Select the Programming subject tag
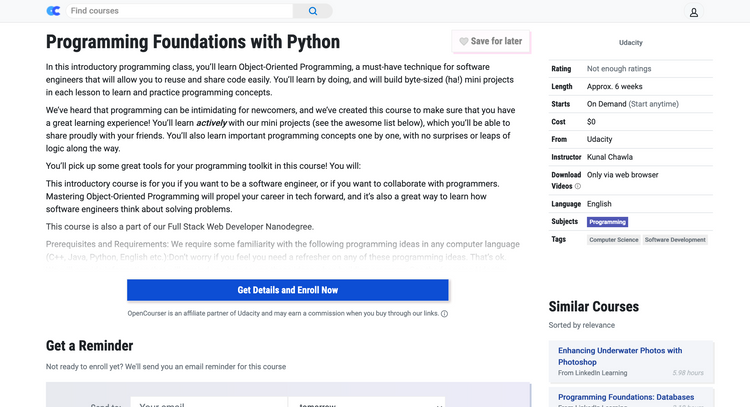750x407 pixels. coord(607,222)
